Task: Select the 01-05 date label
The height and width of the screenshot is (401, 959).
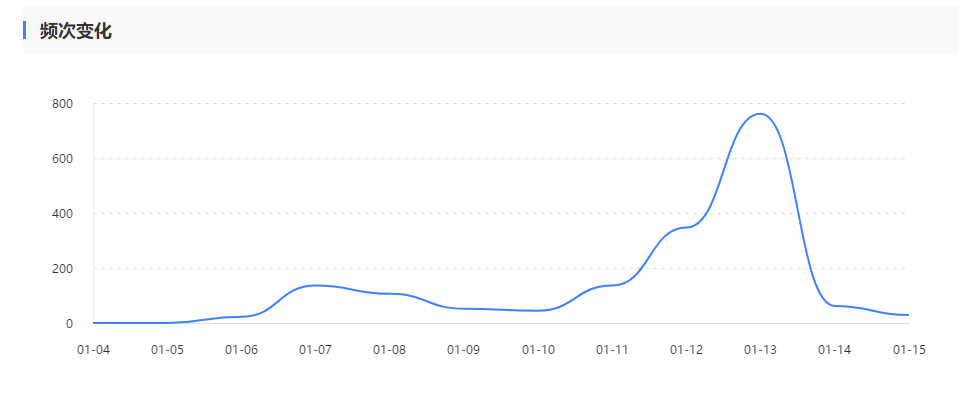Action: point(167,350)
